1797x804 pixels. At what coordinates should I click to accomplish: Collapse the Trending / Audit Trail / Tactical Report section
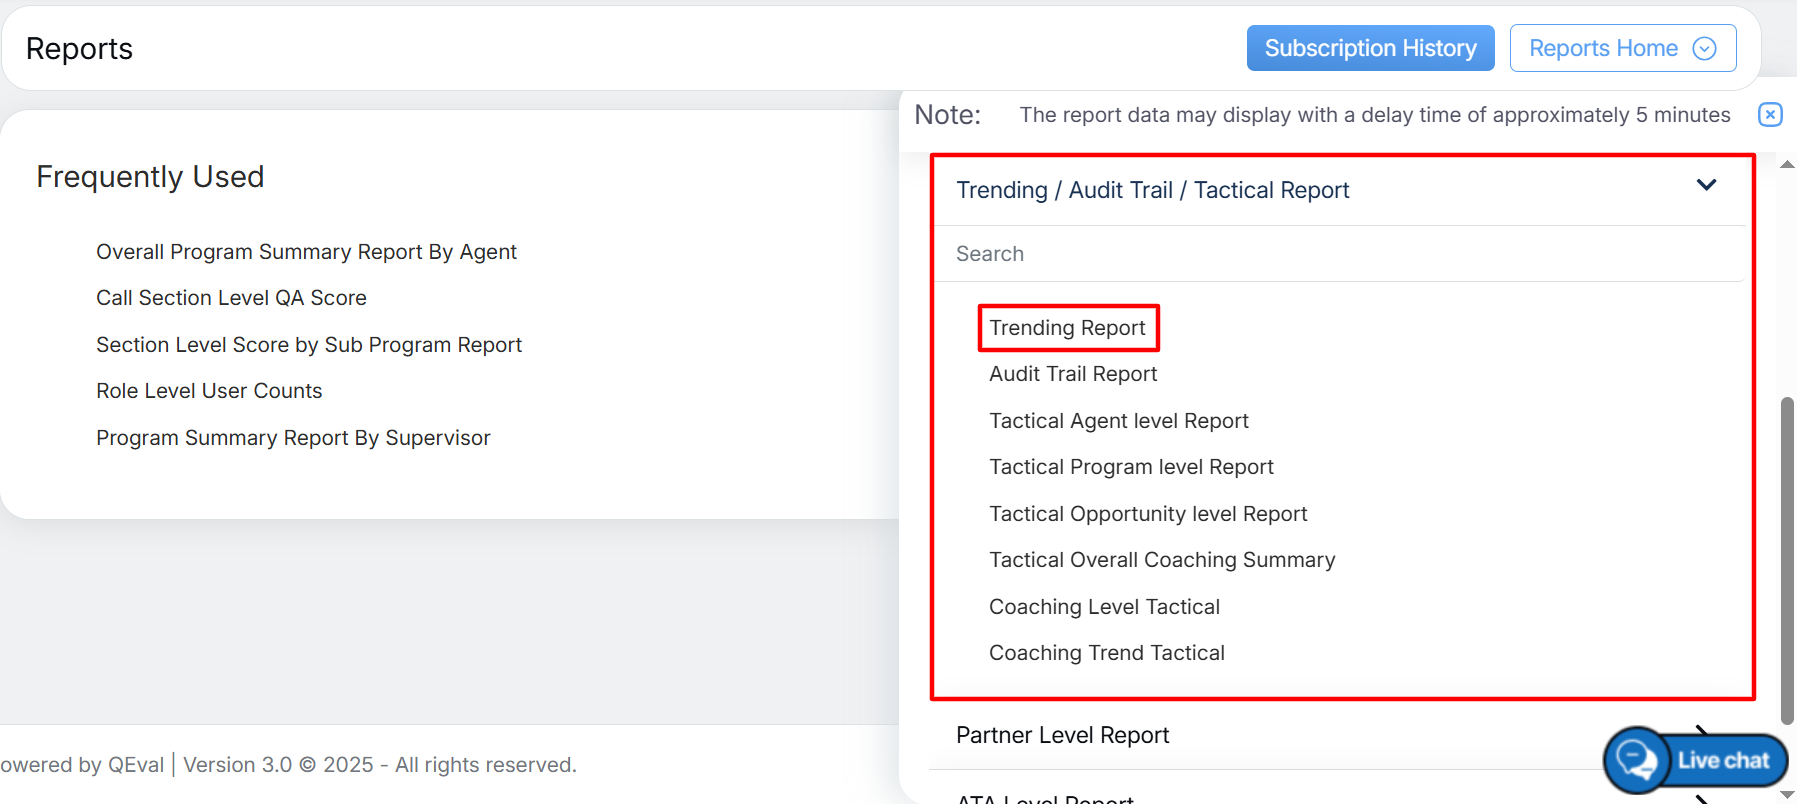click(1706, 186)
